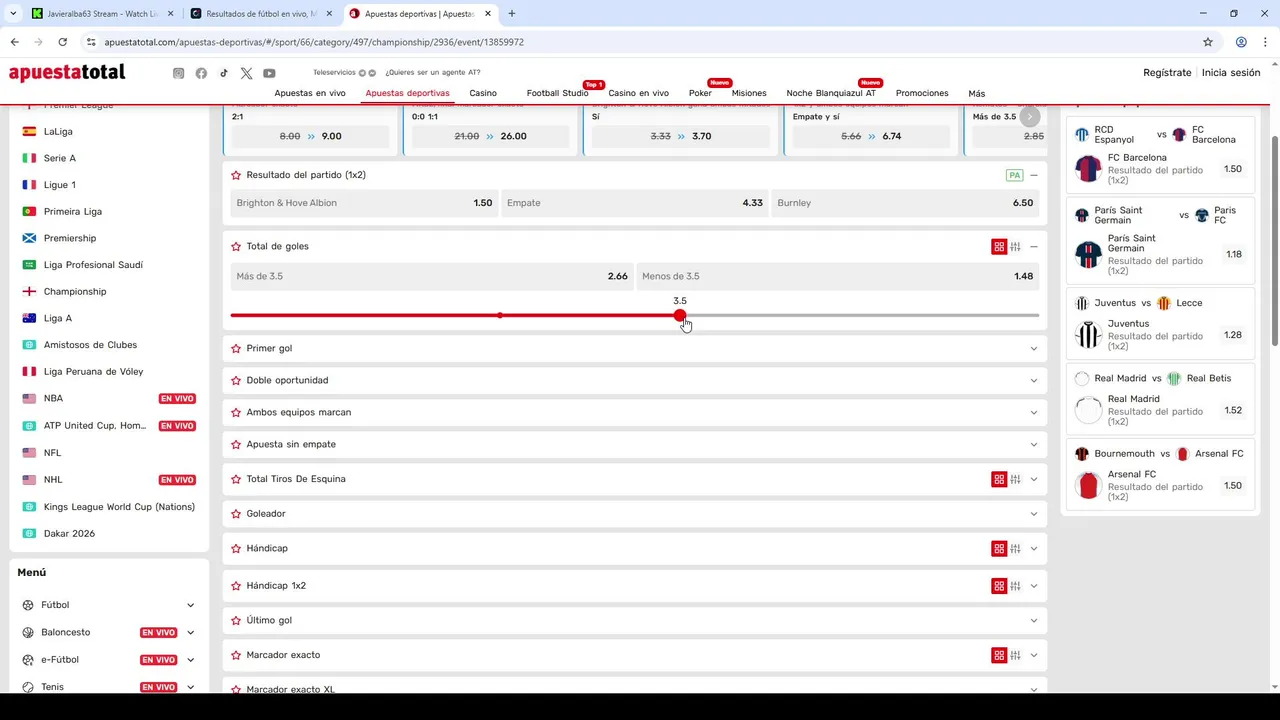The height and width of the screenshot is (720, 1280).
Task: Select NBA in the leagues sidebar
Action: [53, 398]
